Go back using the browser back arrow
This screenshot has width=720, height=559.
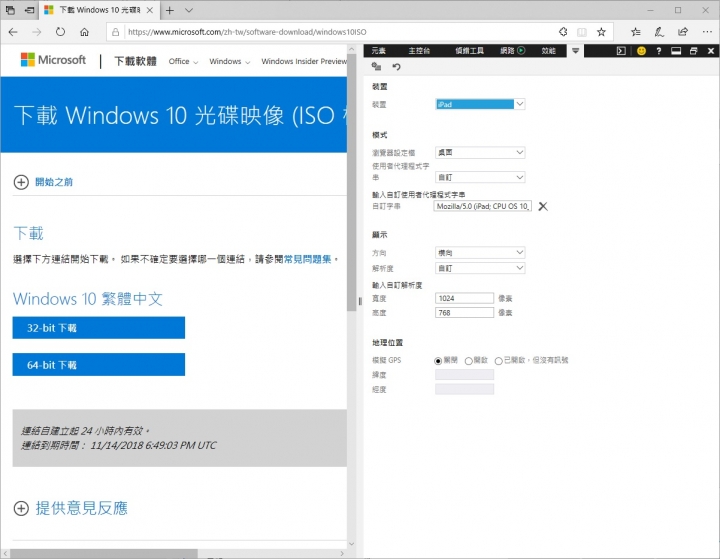click(13, 32)
